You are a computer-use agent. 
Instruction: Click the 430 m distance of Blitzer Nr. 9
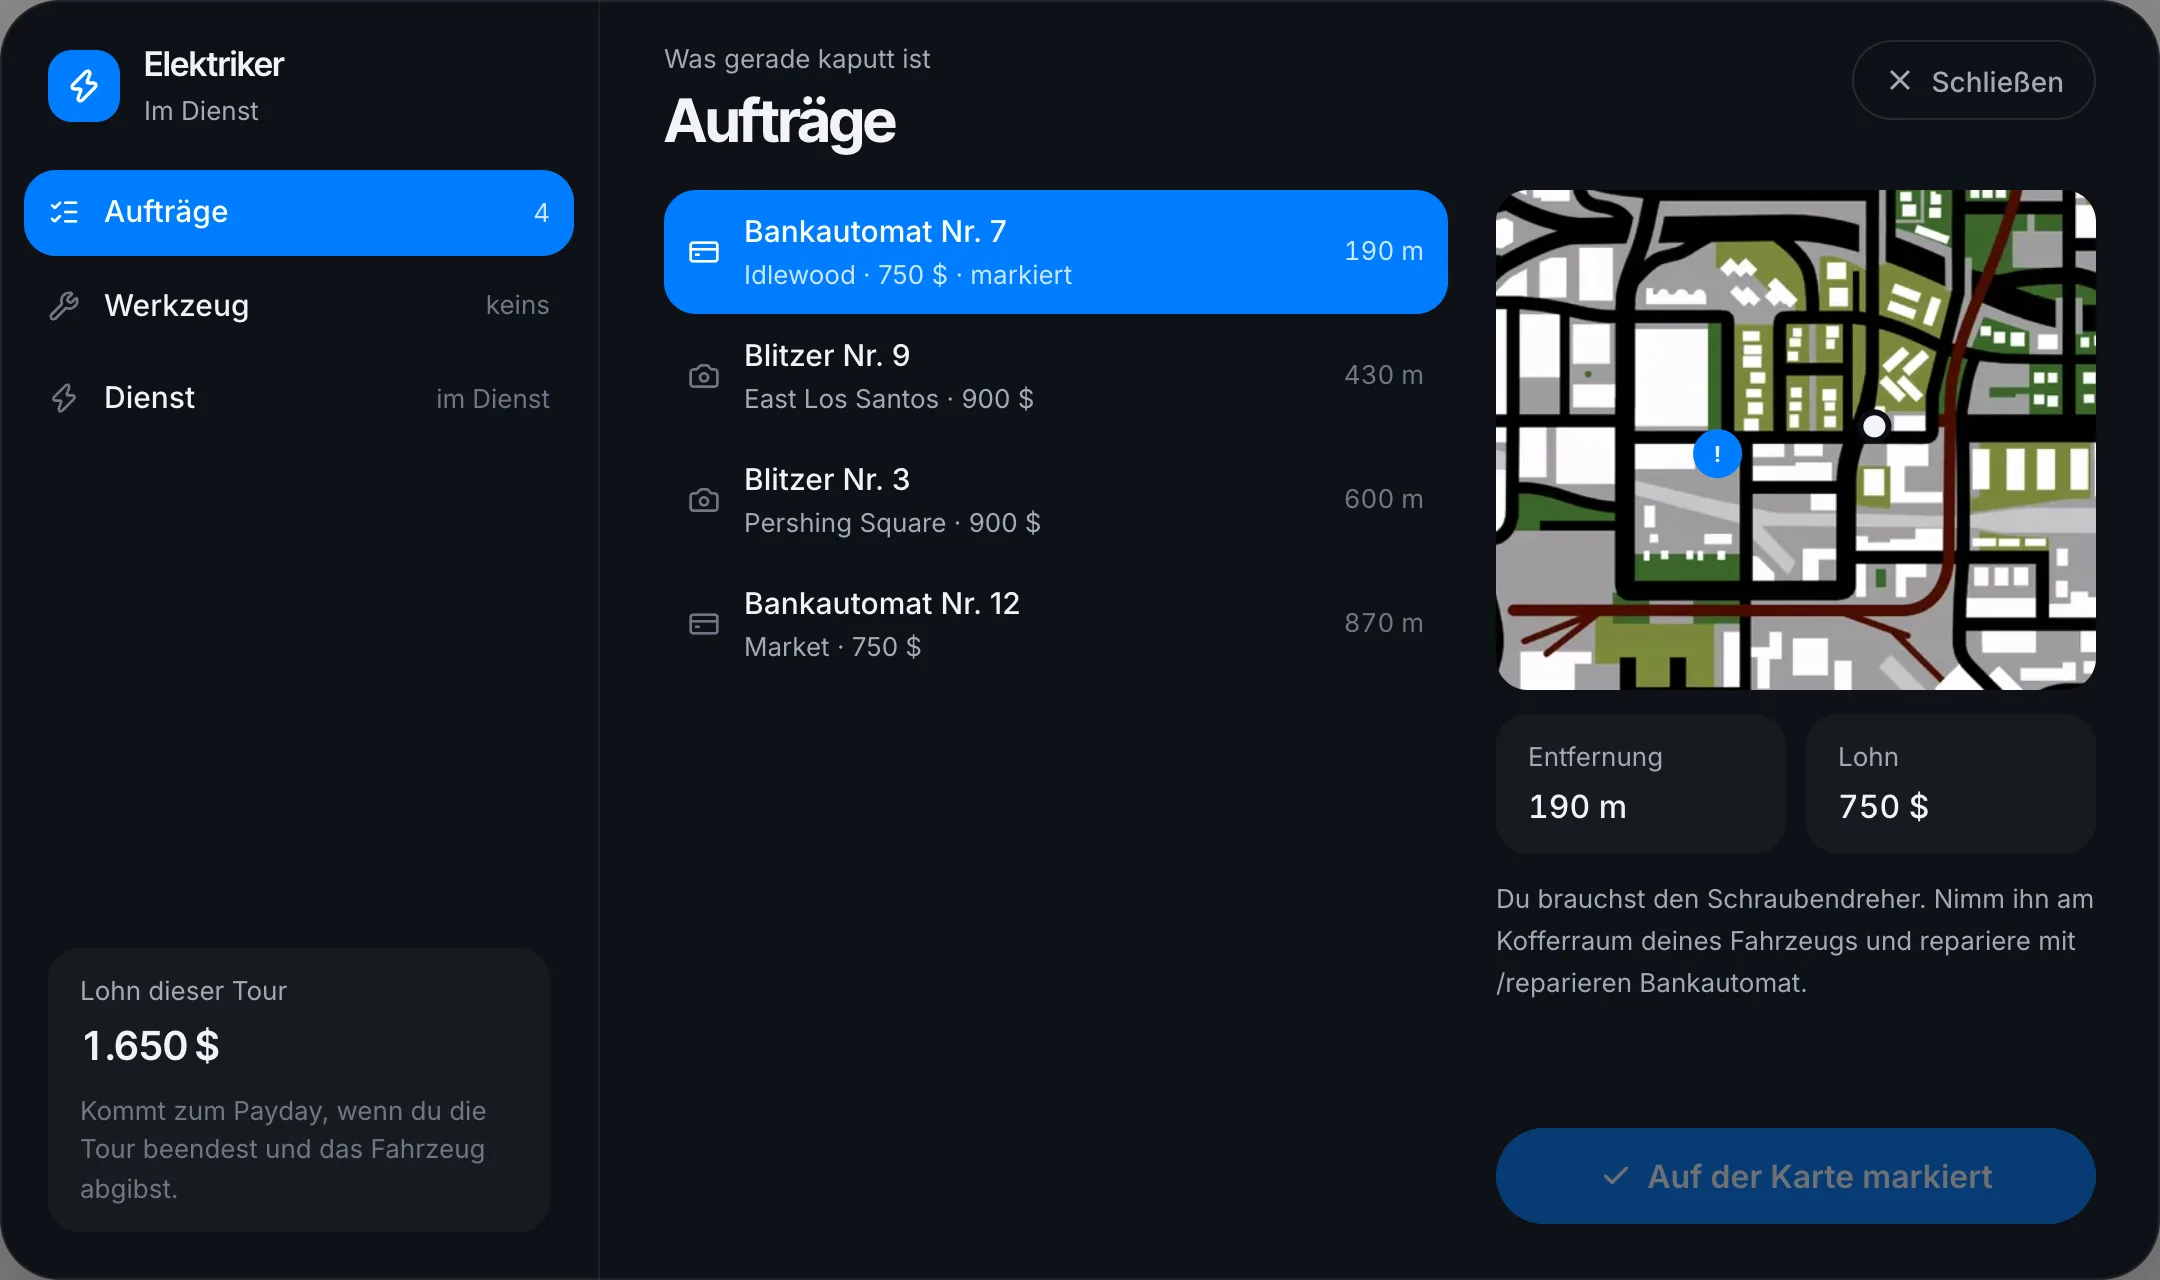pyautogui.click(x=1383, y=375)
